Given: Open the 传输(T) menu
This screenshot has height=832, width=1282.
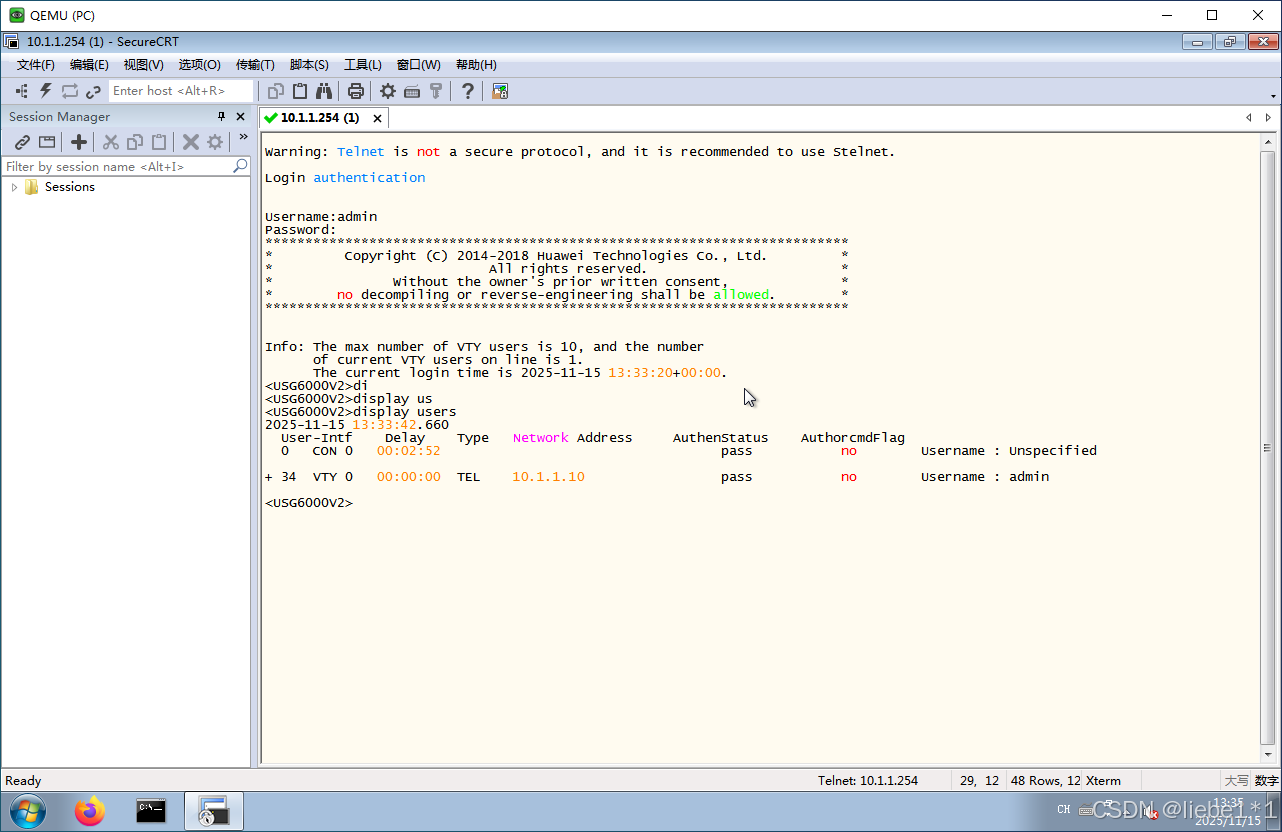Looking at the screenshot, I should coord(255,64).
